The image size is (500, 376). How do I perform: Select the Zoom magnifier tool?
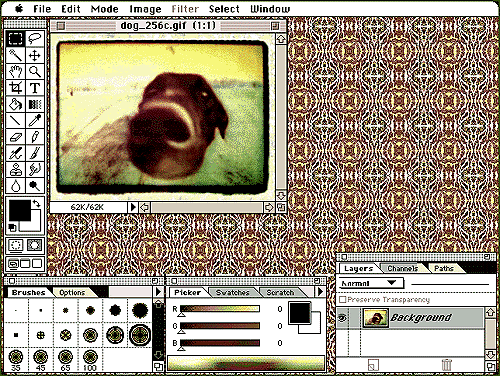(35, 72)
